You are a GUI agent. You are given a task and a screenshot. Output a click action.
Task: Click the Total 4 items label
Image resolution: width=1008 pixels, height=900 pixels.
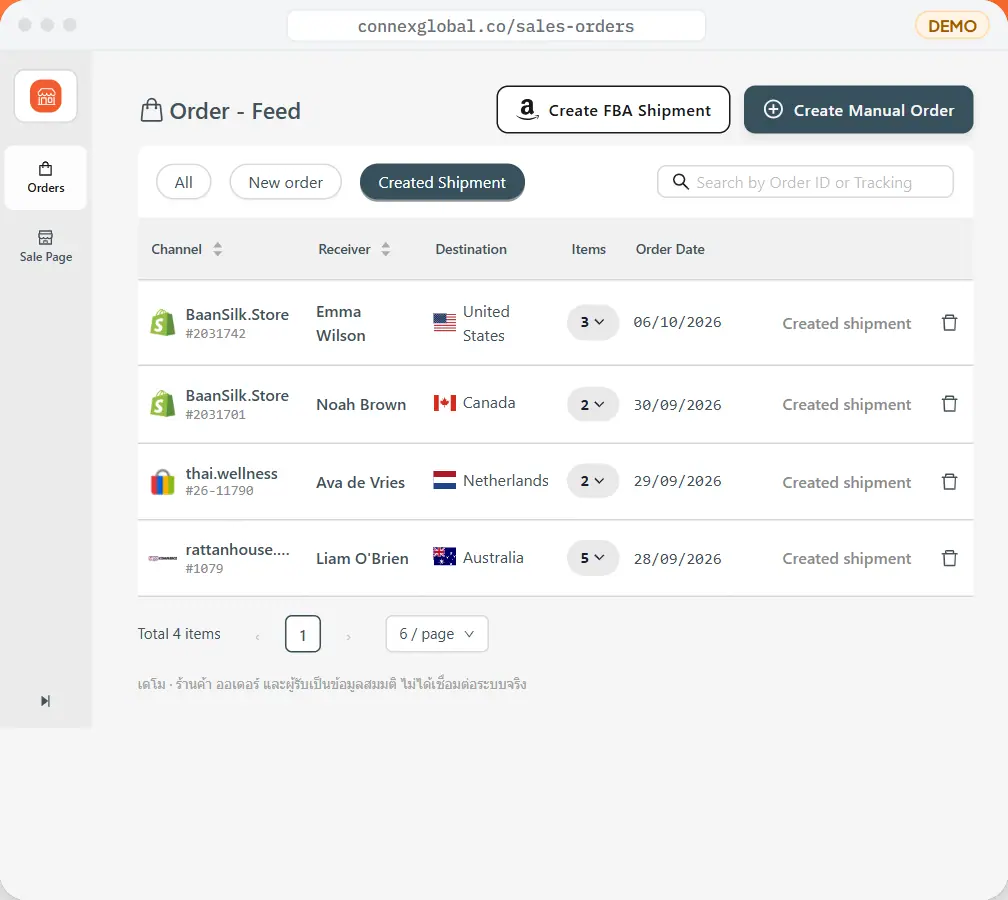tap(179, 634)
